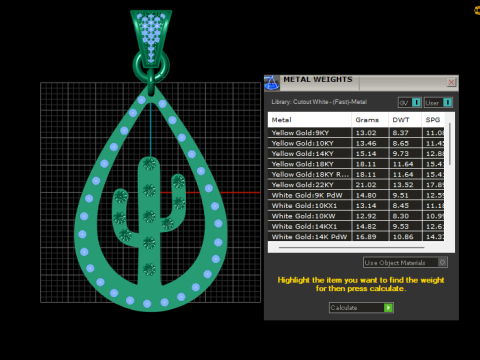Click the 8.65 DWT value

(x=400, y=143)
